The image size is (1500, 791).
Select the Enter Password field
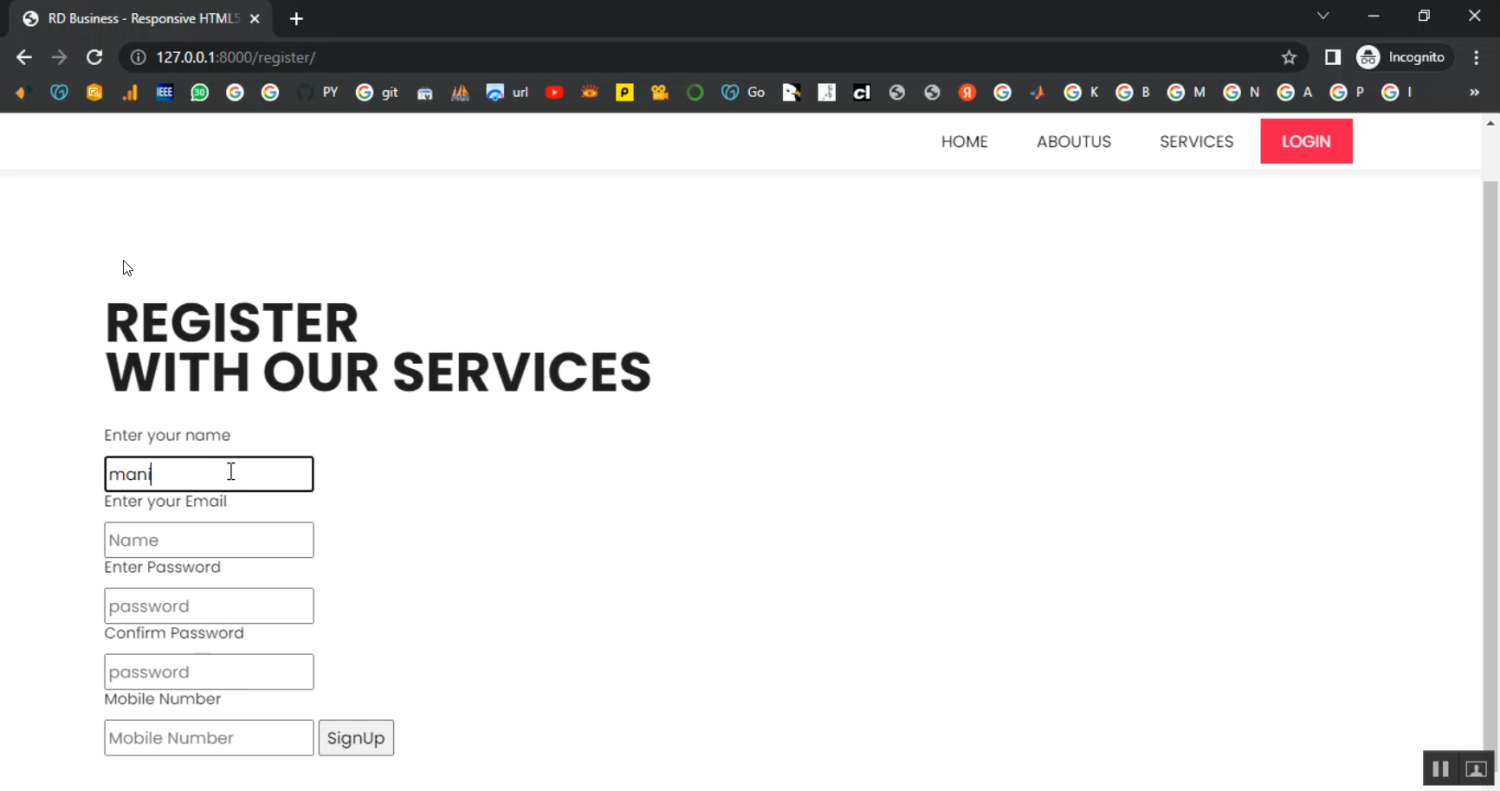point(209,606)
